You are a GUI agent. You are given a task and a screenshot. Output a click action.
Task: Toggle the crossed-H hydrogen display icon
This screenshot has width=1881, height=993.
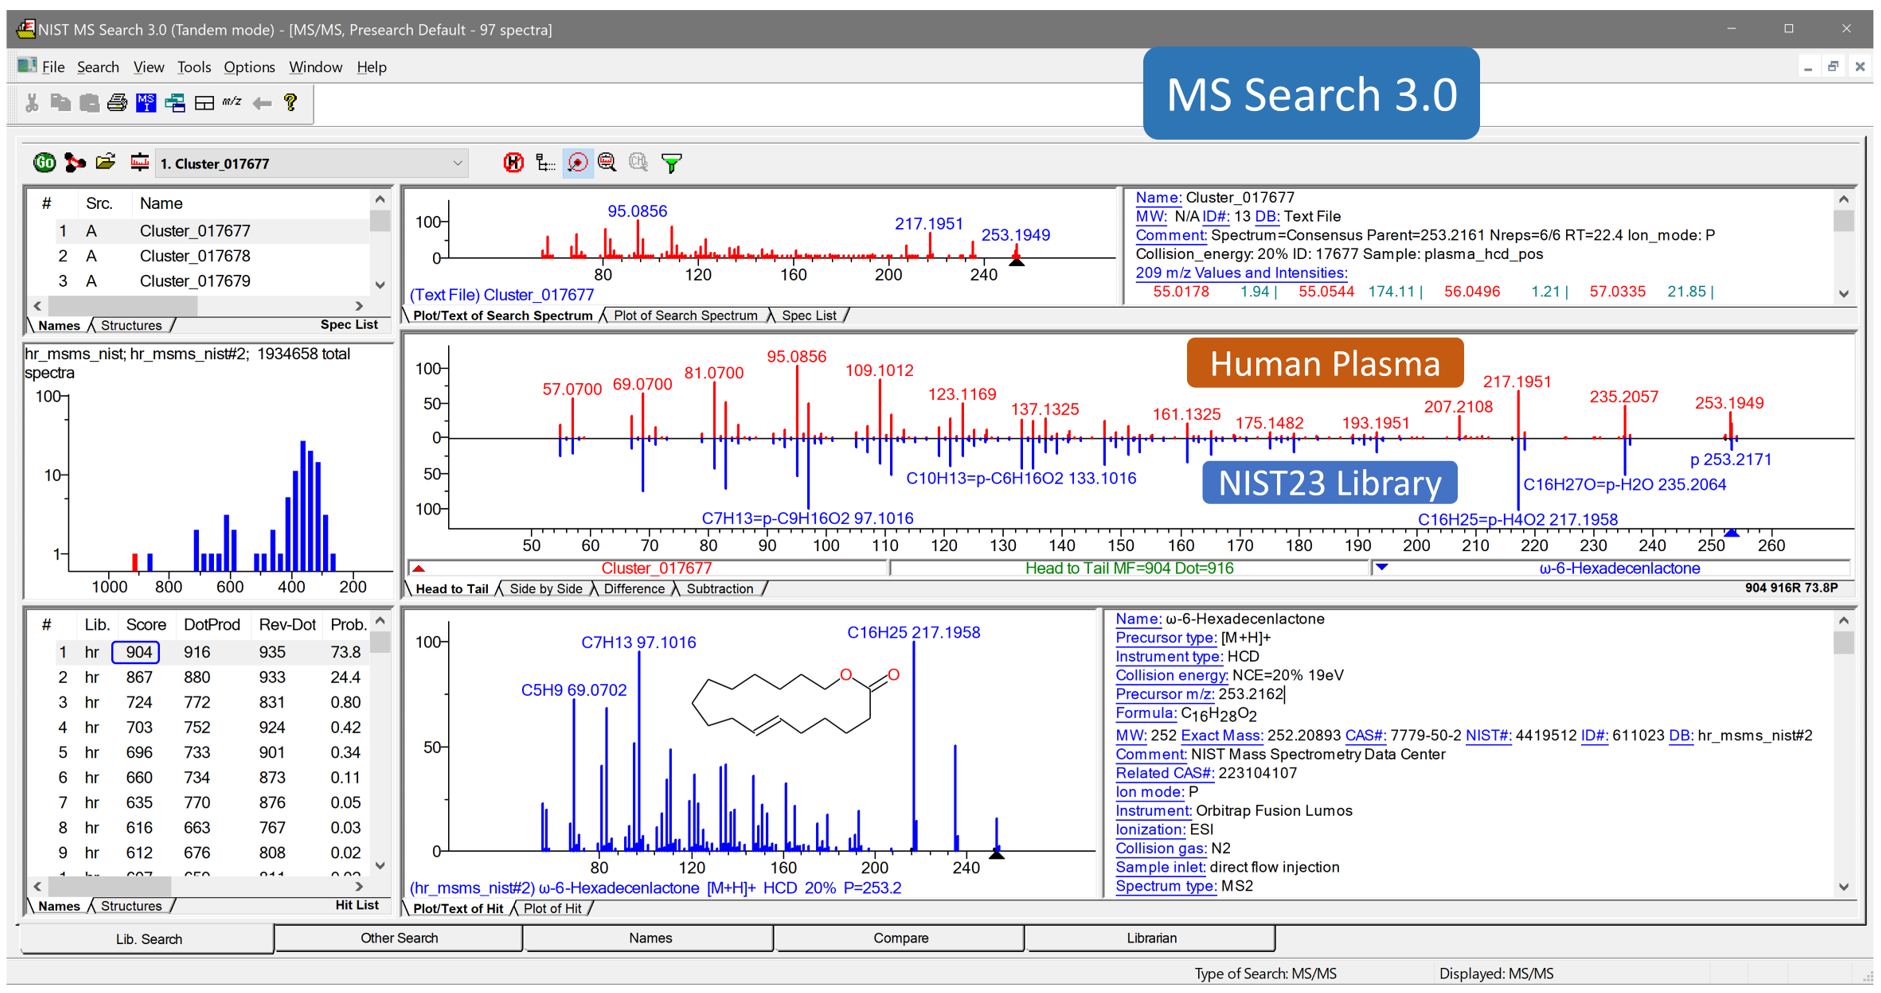click(x=513, y=162)
